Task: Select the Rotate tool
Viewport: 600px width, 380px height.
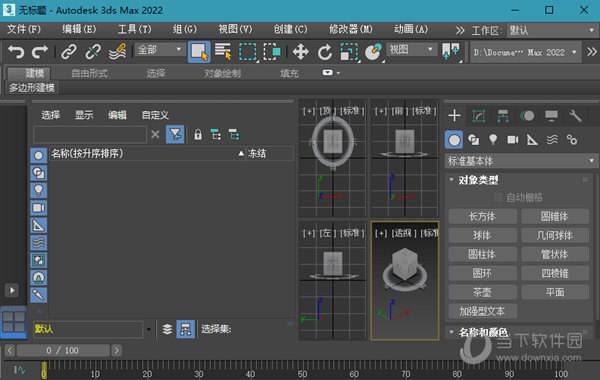Action: [324, 52]
